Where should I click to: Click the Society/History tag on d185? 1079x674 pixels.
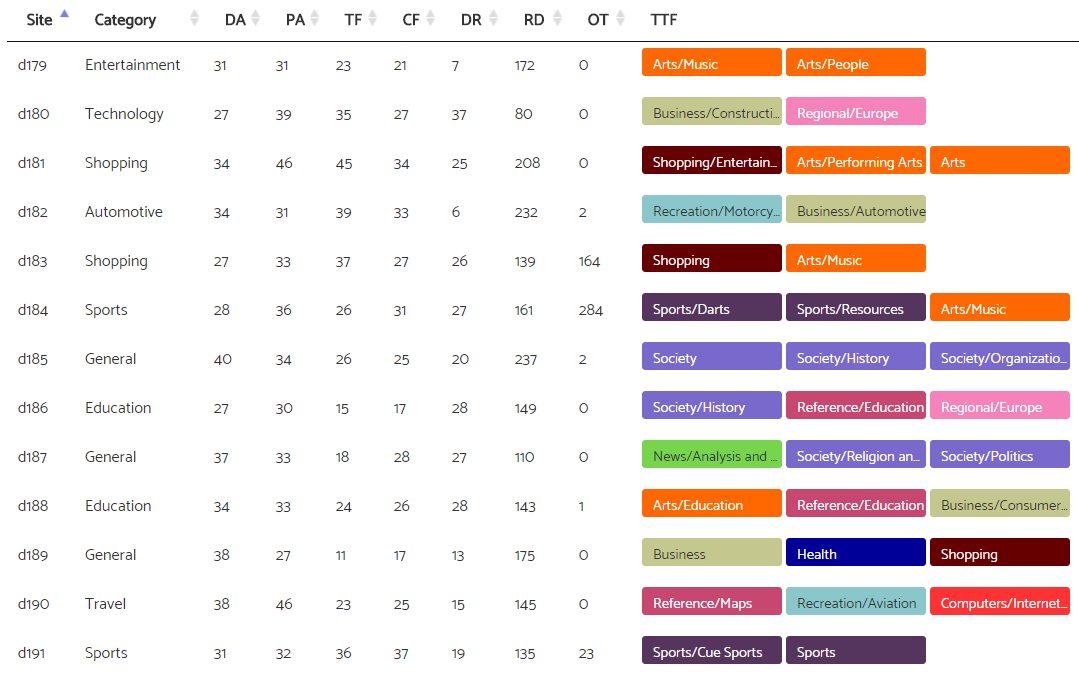pos(855,357)
